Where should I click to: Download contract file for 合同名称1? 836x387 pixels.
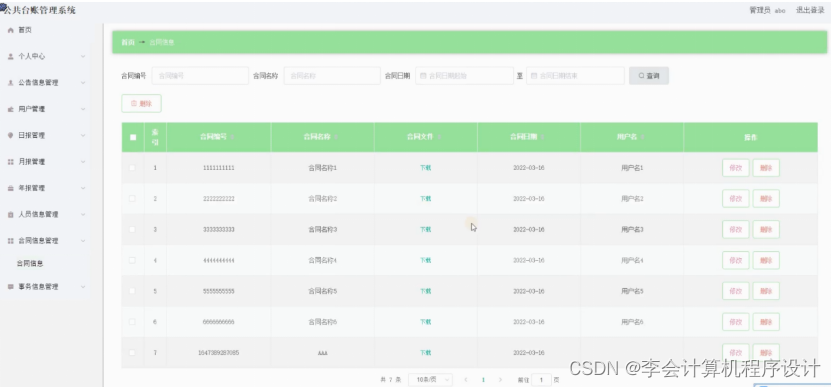coord(425,168)
